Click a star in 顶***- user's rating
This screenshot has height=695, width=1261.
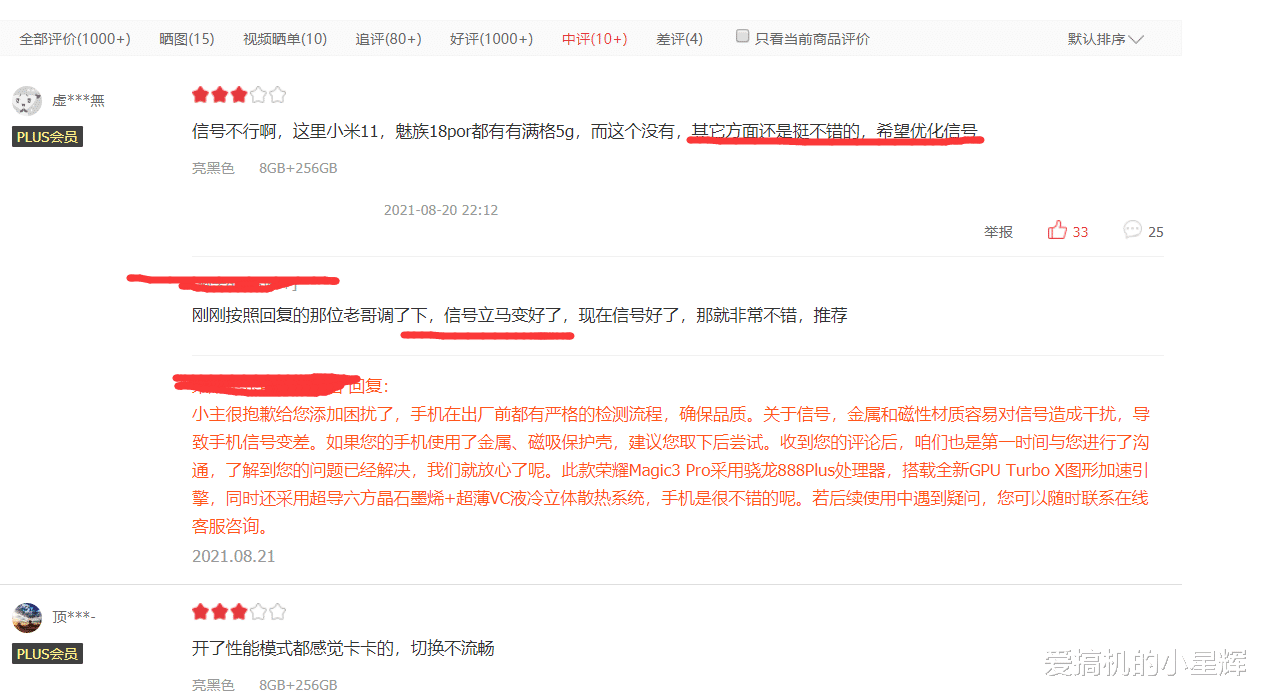coord(220,611)
